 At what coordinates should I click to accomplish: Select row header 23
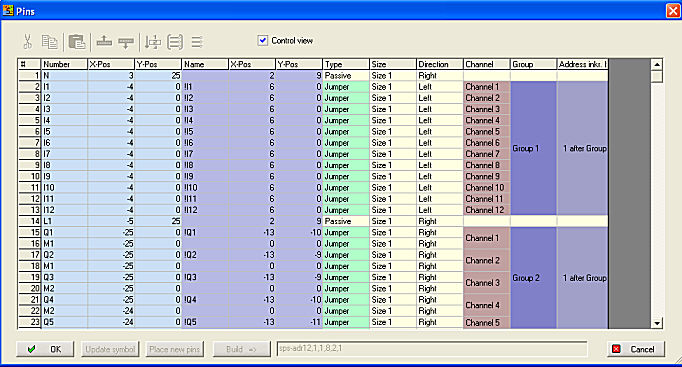[x=30, y=322]
